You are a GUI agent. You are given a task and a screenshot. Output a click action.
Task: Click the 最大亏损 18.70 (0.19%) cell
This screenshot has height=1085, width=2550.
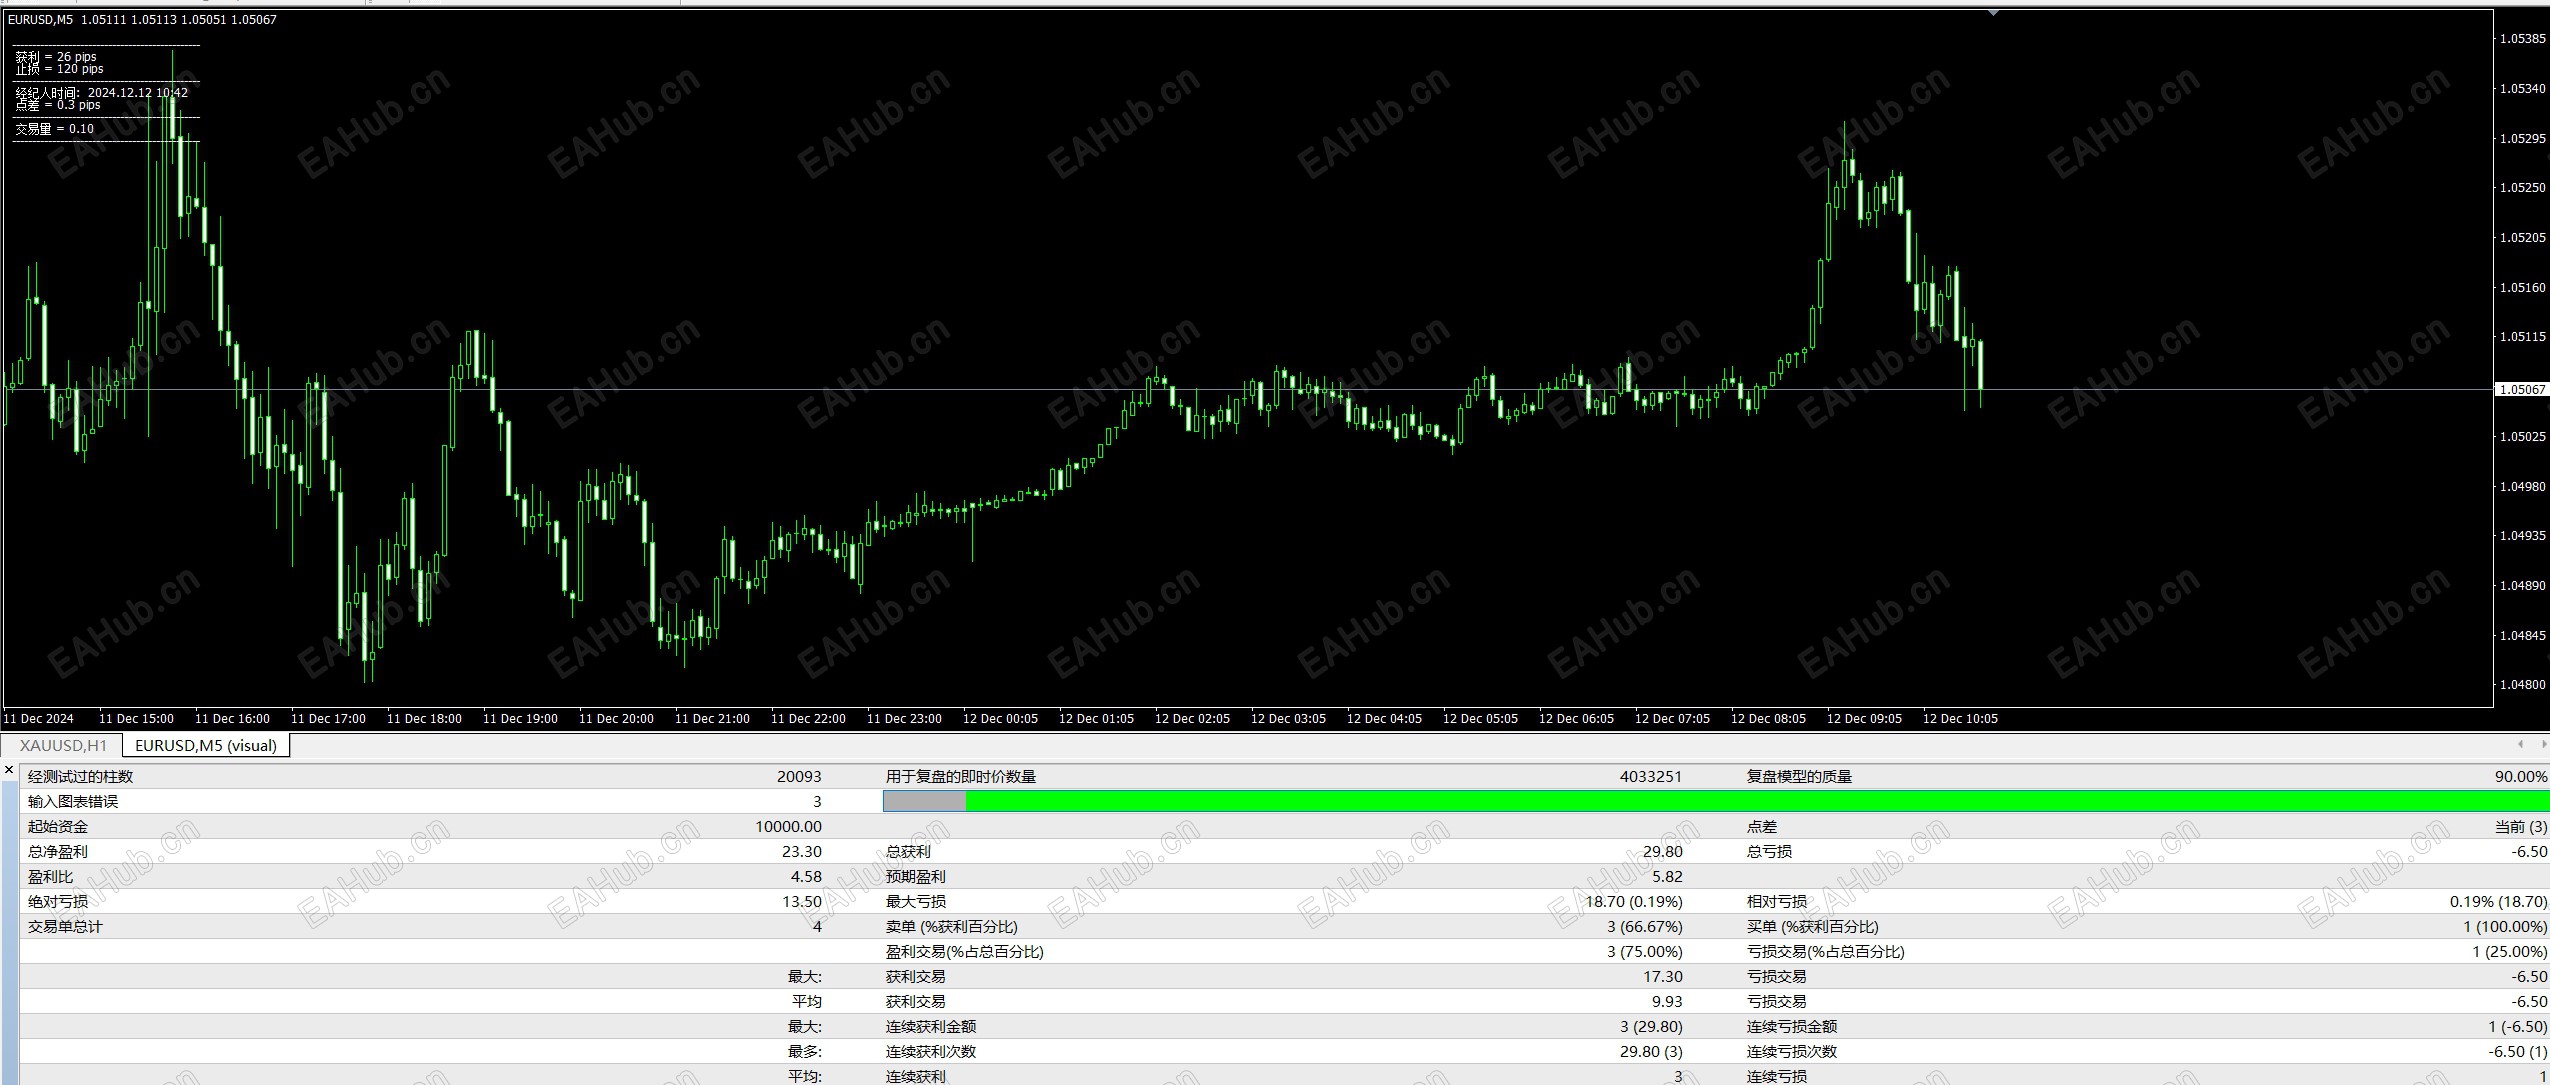coord(1633,901)
